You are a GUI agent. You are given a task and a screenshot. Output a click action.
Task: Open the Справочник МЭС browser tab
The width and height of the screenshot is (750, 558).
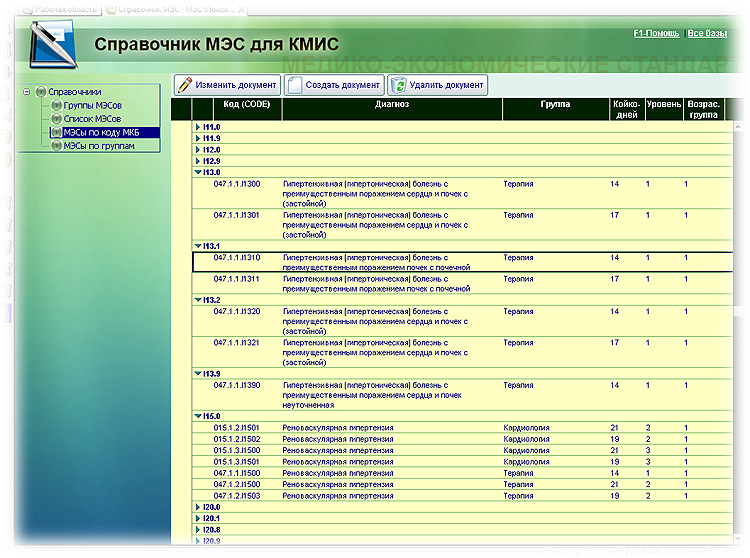pos(175,7)
